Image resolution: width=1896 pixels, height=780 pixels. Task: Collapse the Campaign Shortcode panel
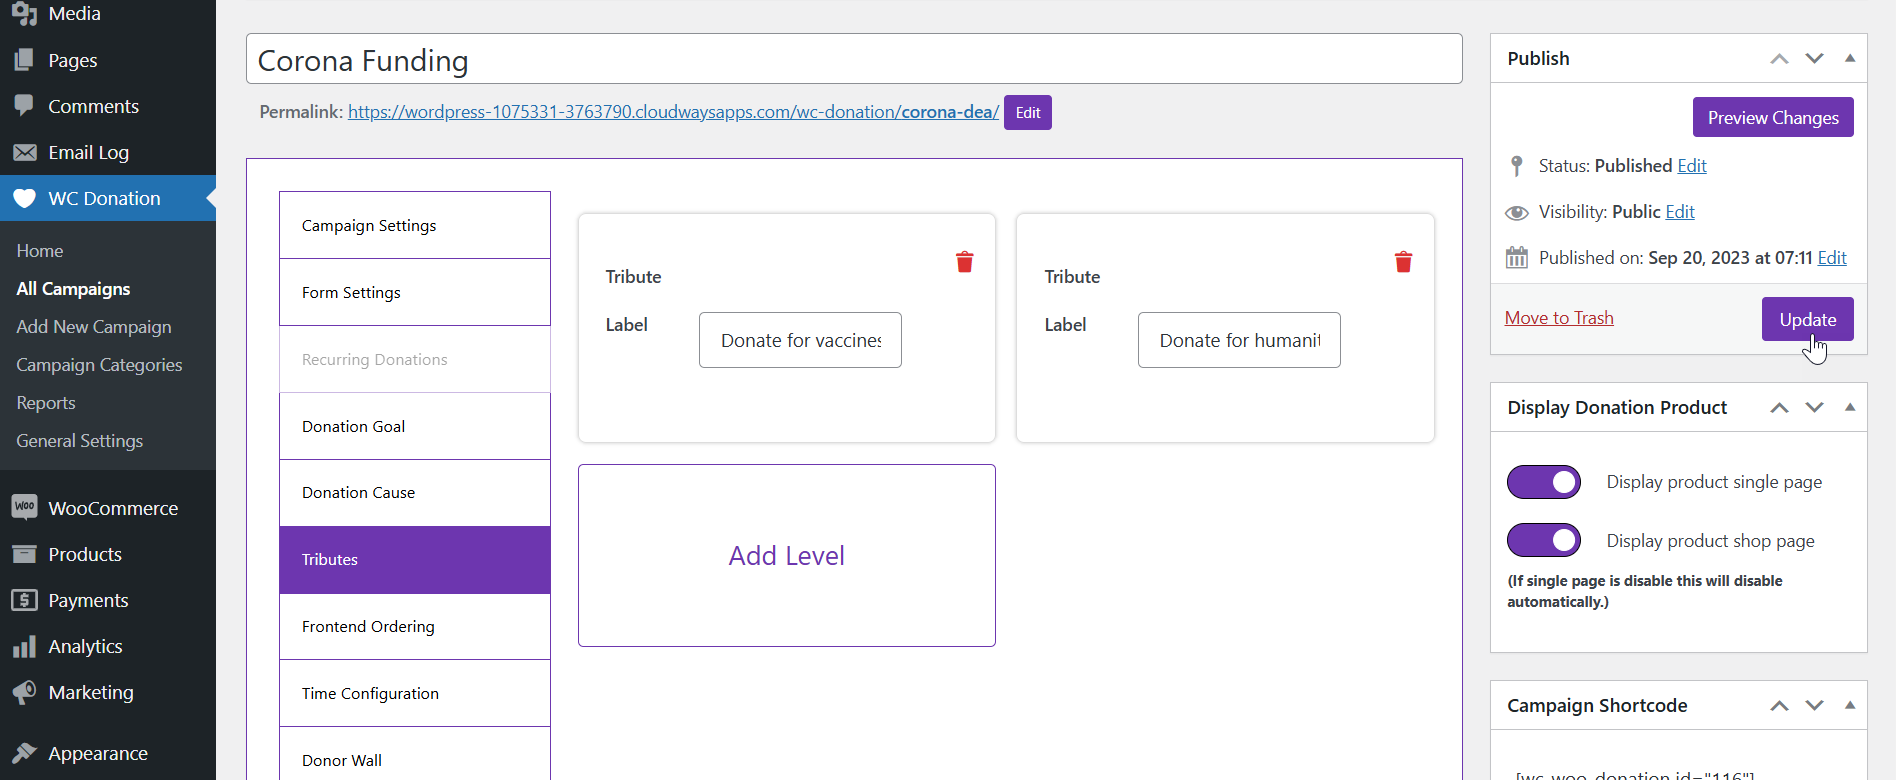coord(1850,705)
